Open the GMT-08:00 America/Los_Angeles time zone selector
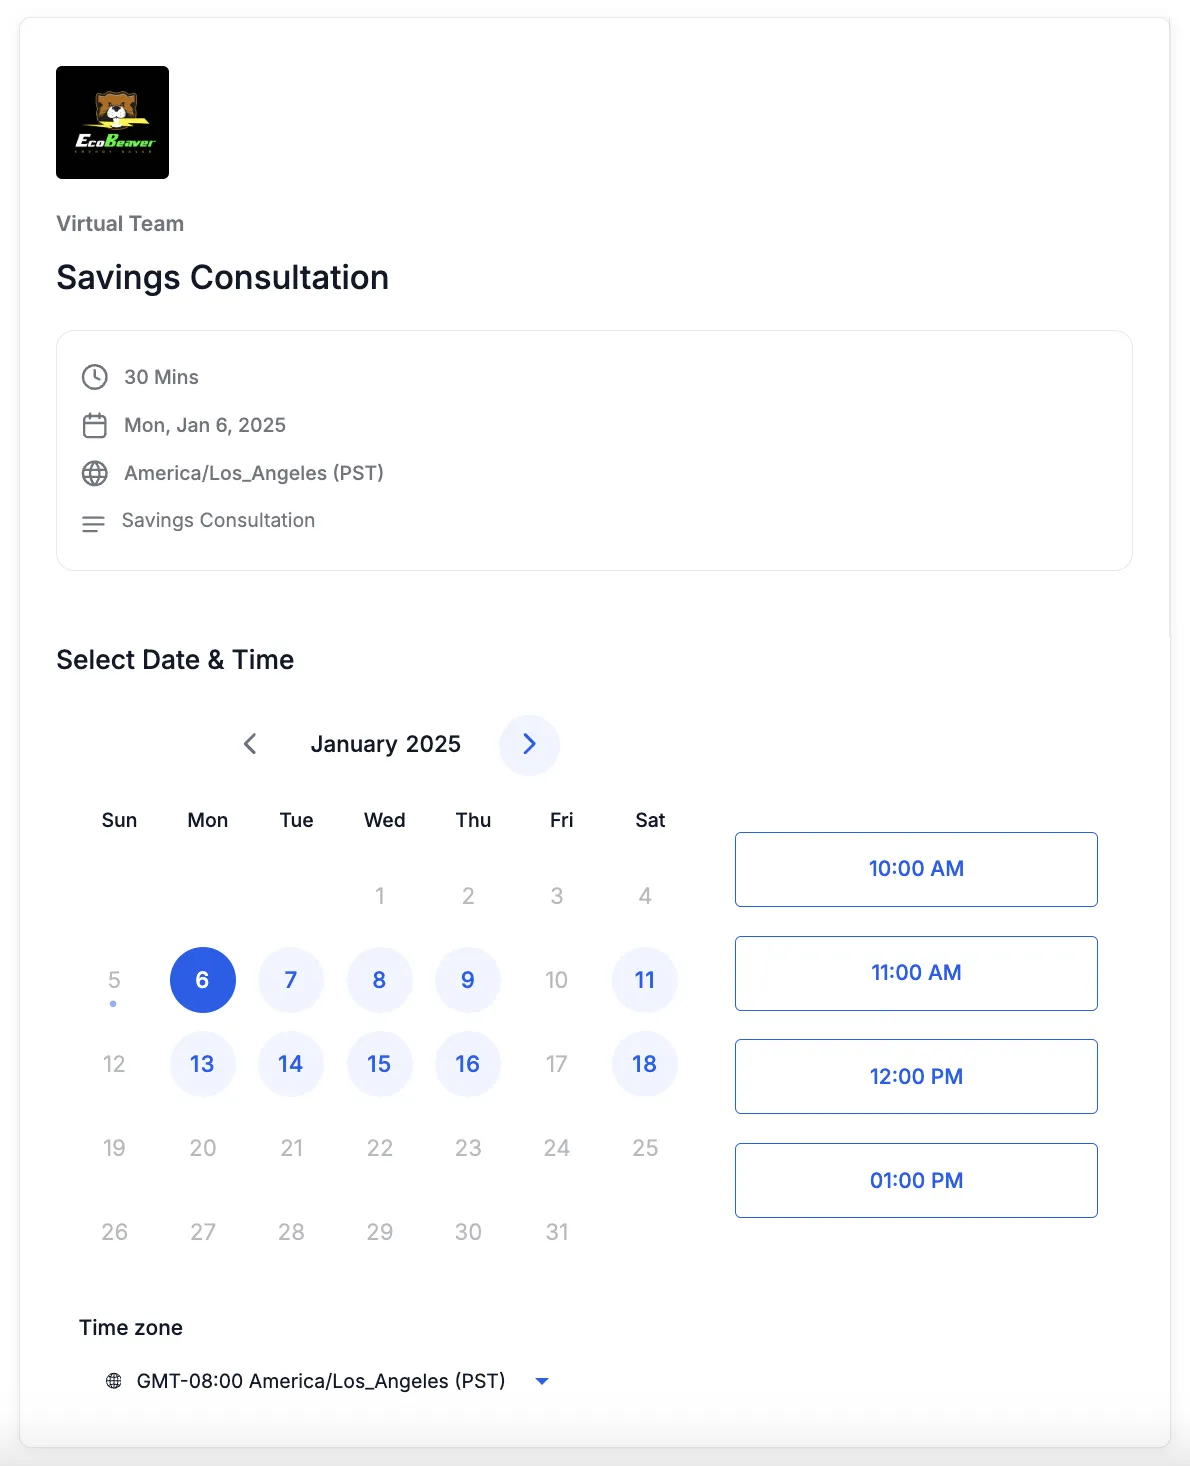Image resolution: width=1190 pixels, height=1466 pixels. (x=320, y=1381)
